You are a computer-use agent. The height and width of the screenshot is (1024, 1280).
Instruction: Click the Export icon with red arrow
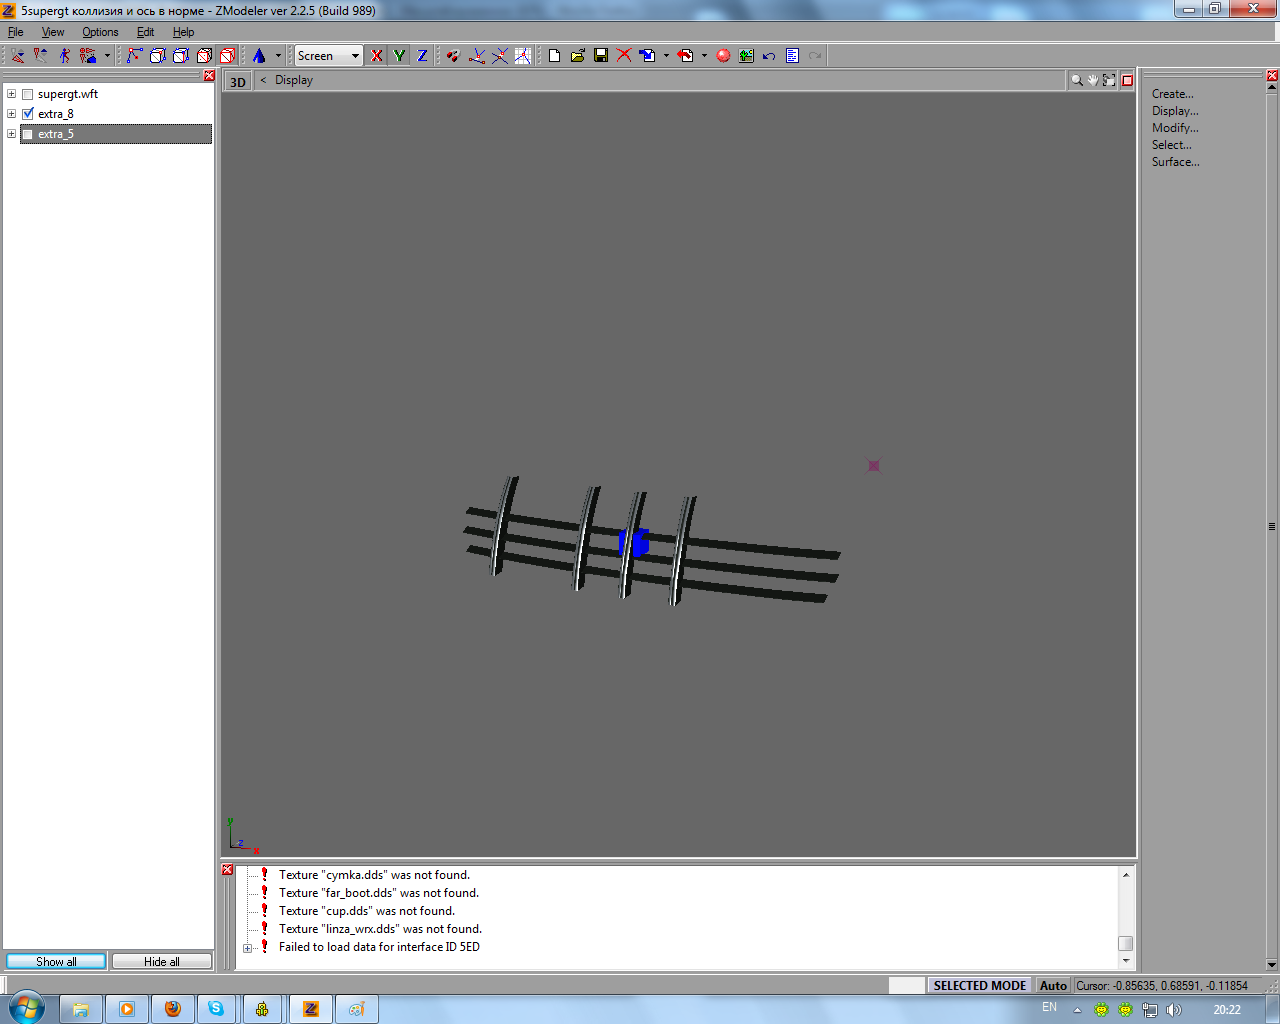point(685,56)
